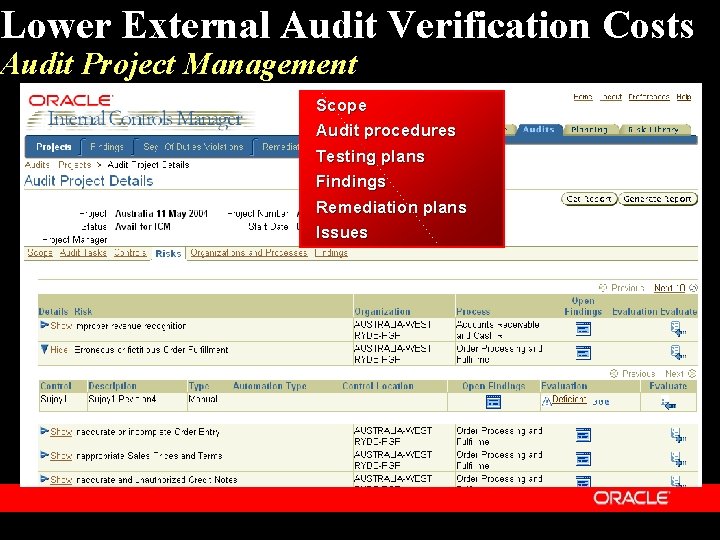Screen dimensions: 720x540
Task: Open the Scope project section link
Action: click(x=39, y=253)
